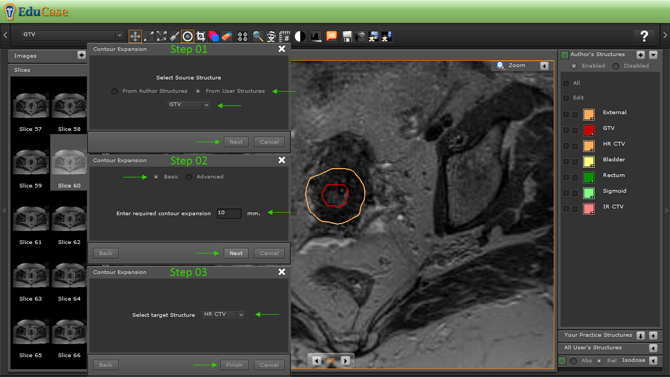Collapse left panel with top-left arrow

point(5,35)
